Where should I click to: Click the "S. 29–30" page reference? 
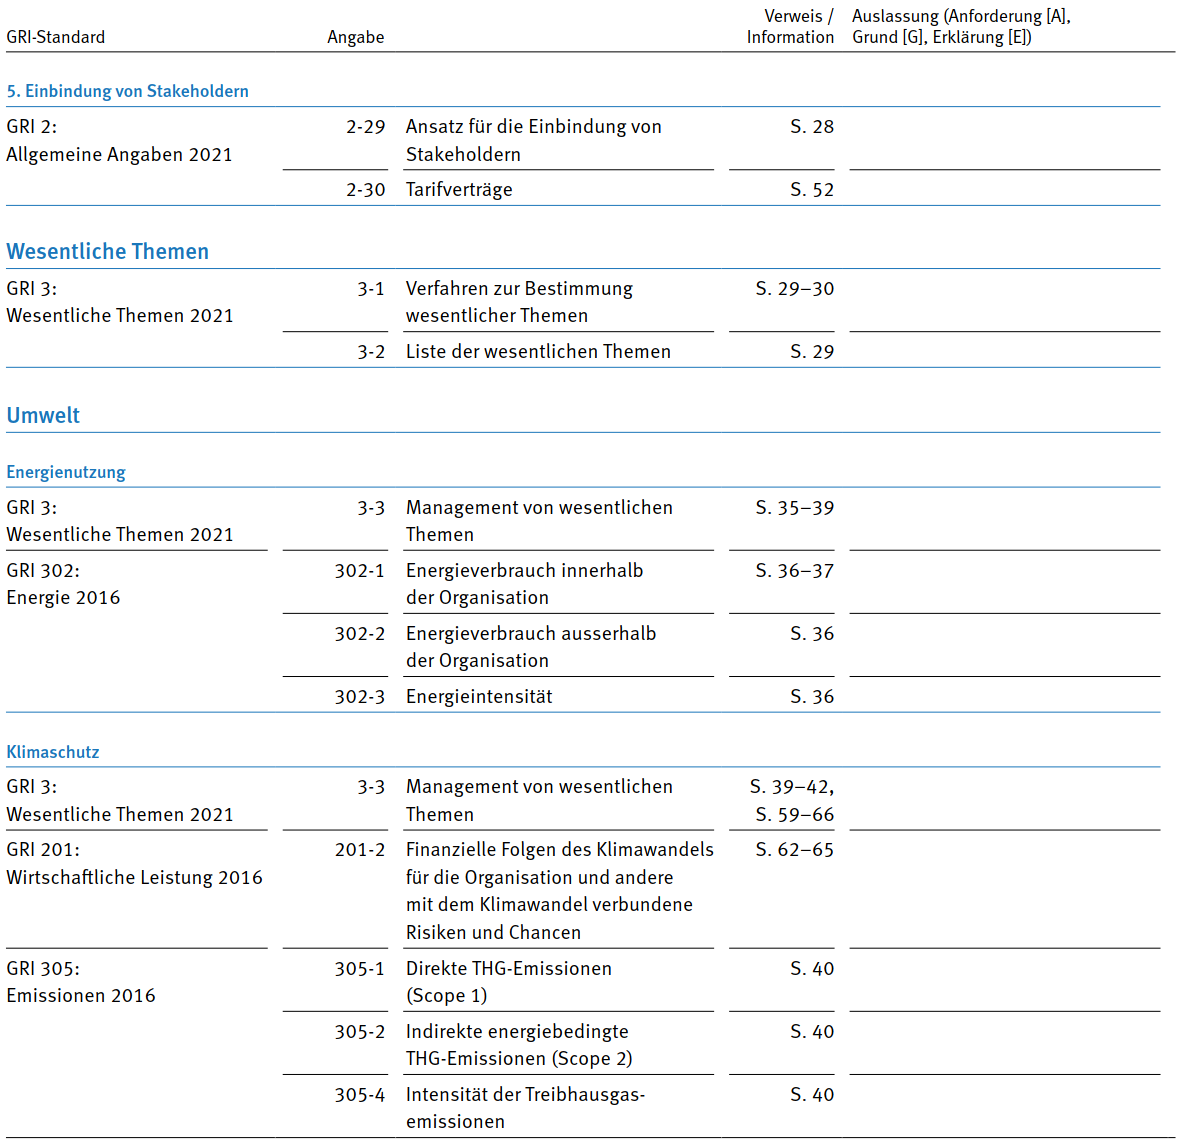(794, 289)
